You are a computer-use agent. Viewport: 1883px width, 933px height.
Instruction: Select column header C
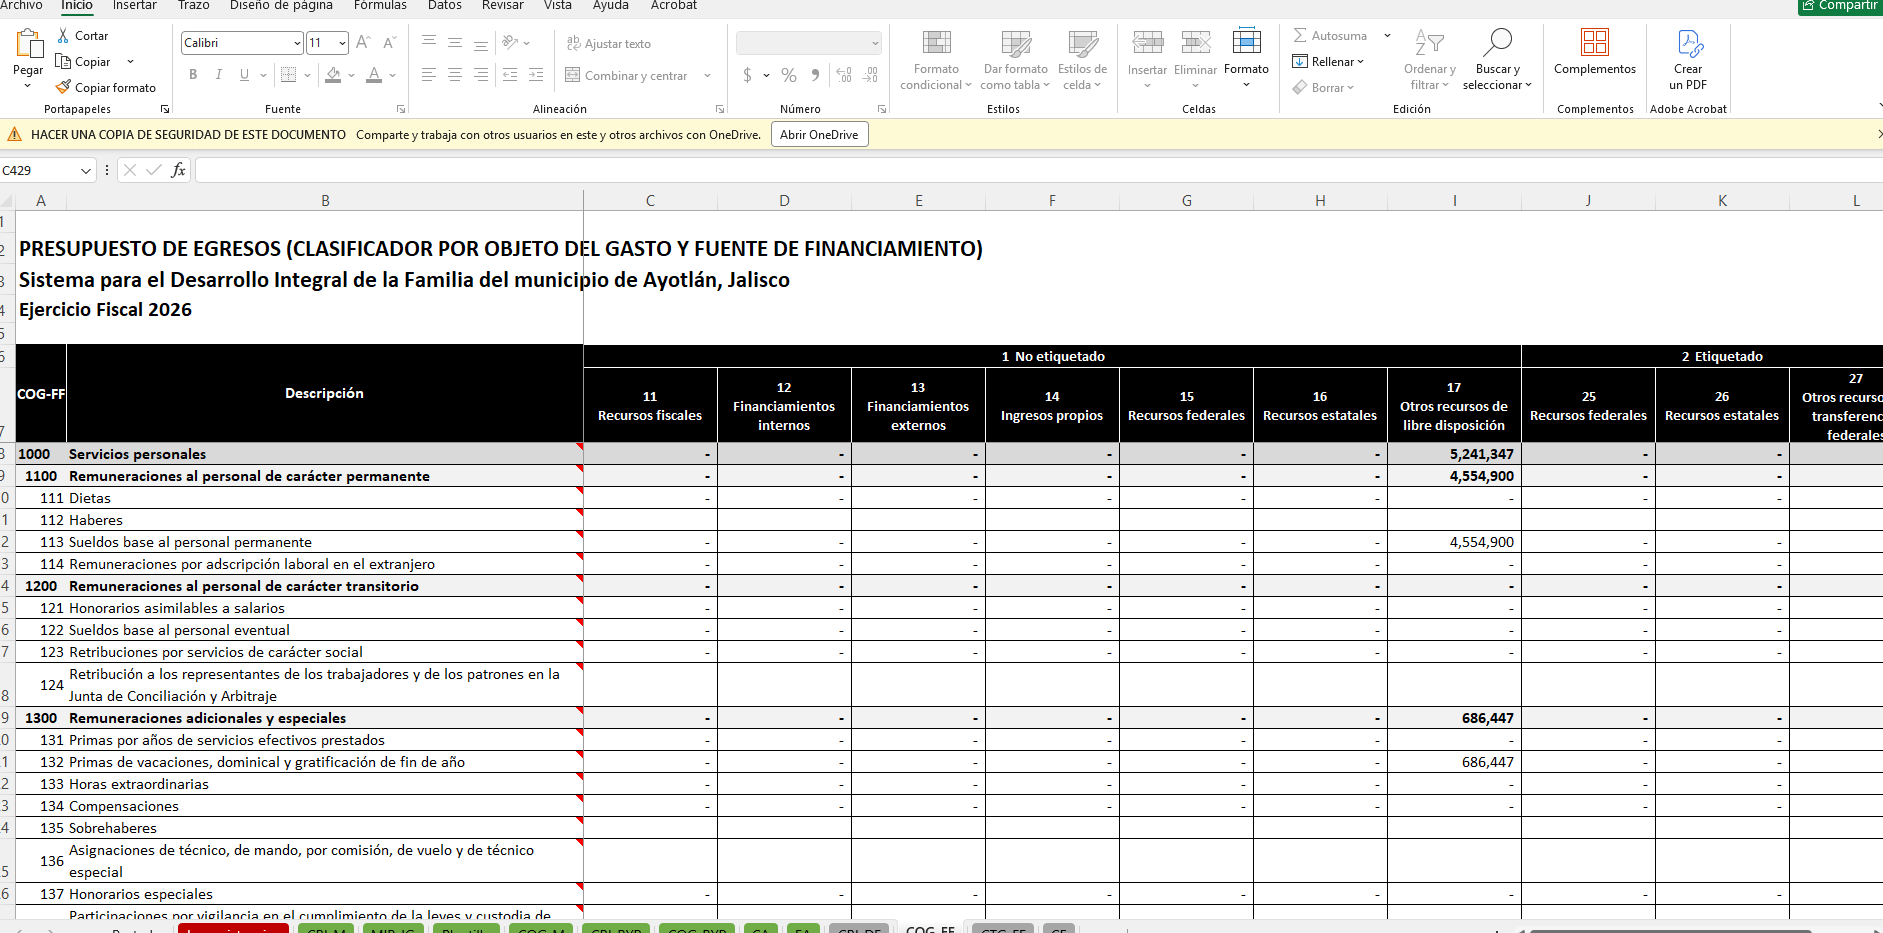tap(650, 201)
